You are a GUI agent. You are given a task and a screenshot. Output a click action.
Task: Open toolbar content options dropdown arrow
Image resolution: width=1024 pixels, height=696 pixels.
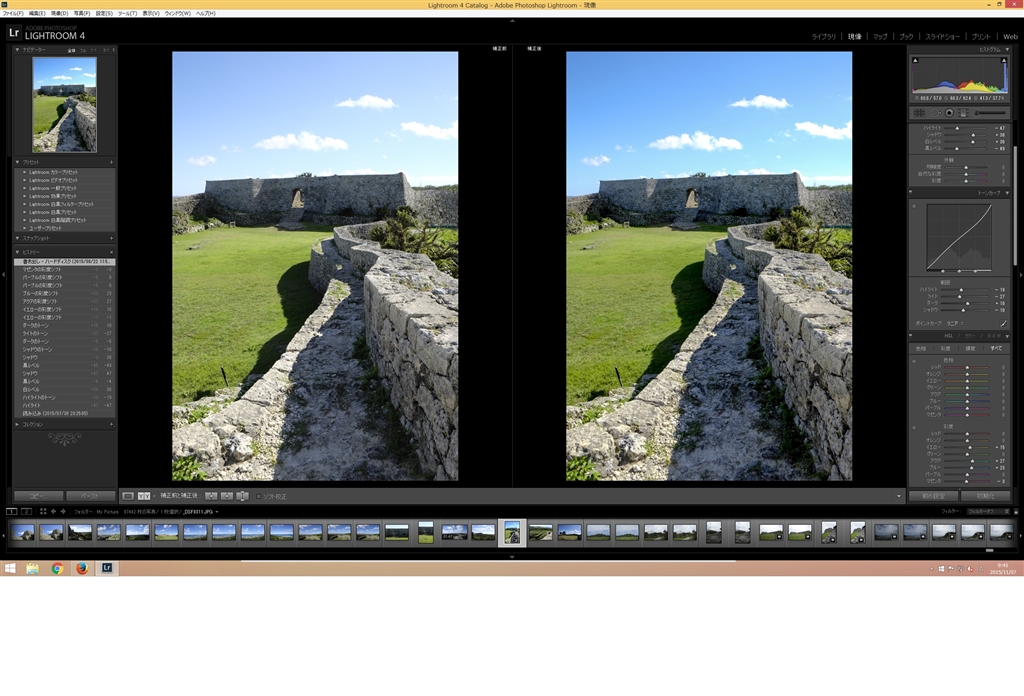(899, 496)
